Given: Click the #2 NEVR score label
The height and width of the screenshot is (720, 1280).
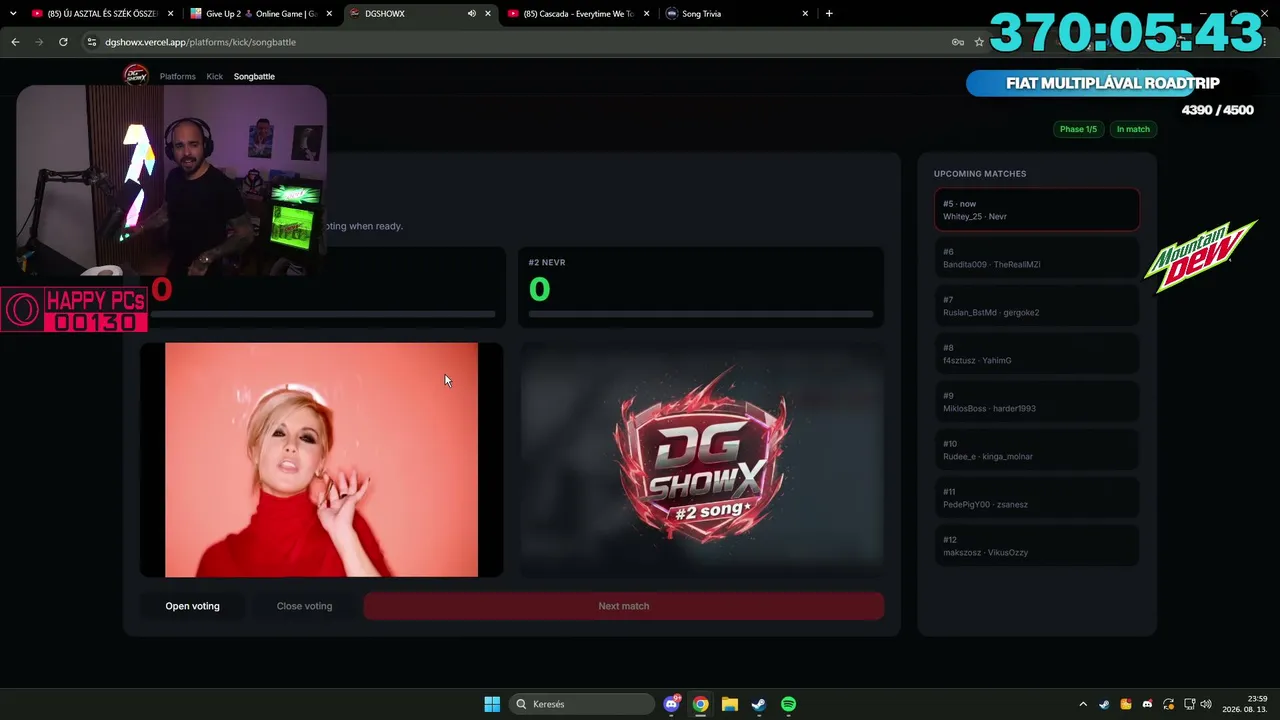Looking at the screenshot, I should pos(547,262).
